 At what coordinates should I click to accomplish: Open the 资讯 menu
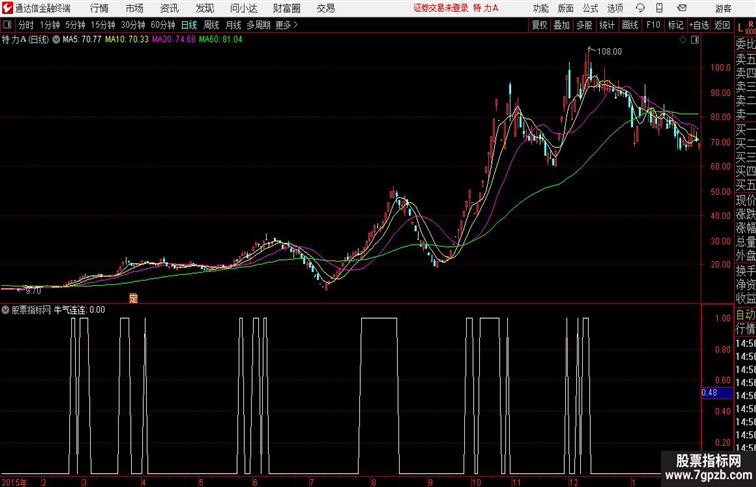pyautogui.click(x=169, y=8)
